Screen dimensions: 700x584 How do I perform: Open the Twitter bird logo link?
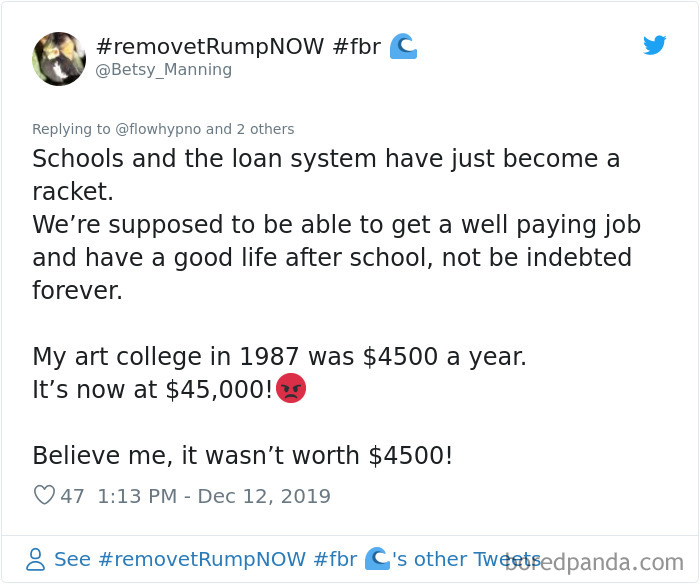(x=654, y=45)
